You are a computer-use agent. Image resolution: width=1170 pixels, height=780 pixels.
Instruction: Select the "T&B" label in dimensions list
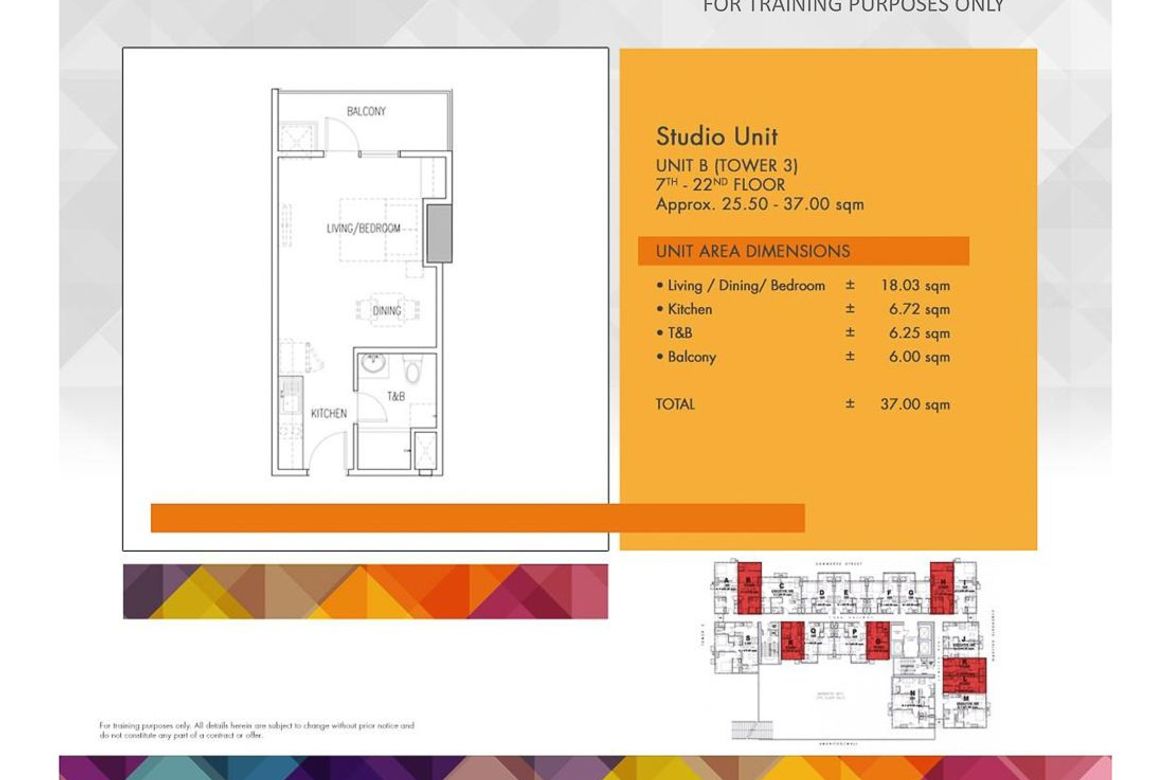[680, 333]
